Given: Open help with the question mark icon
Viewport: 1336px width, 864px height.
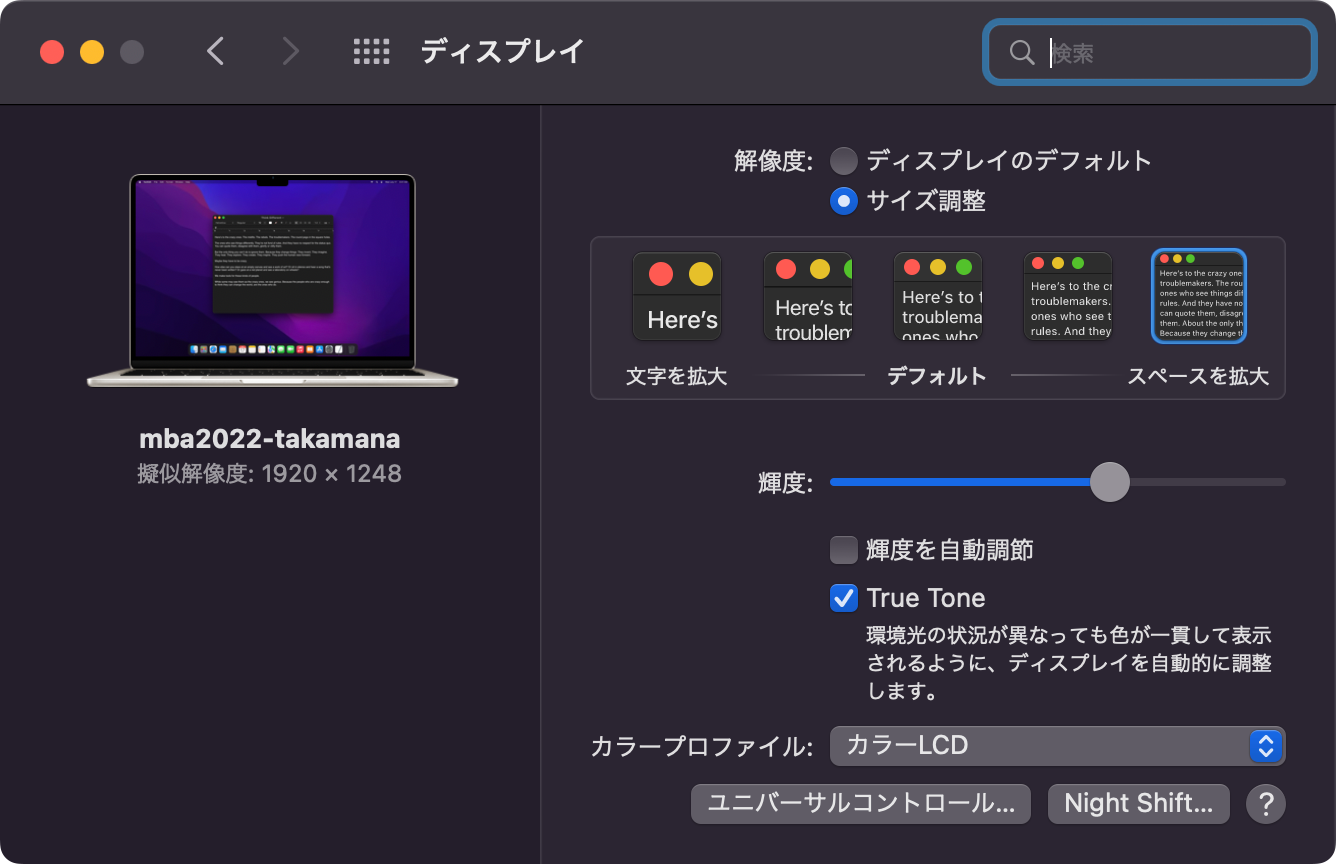Looking at the screenshot, I should (x=1265, y=803).
